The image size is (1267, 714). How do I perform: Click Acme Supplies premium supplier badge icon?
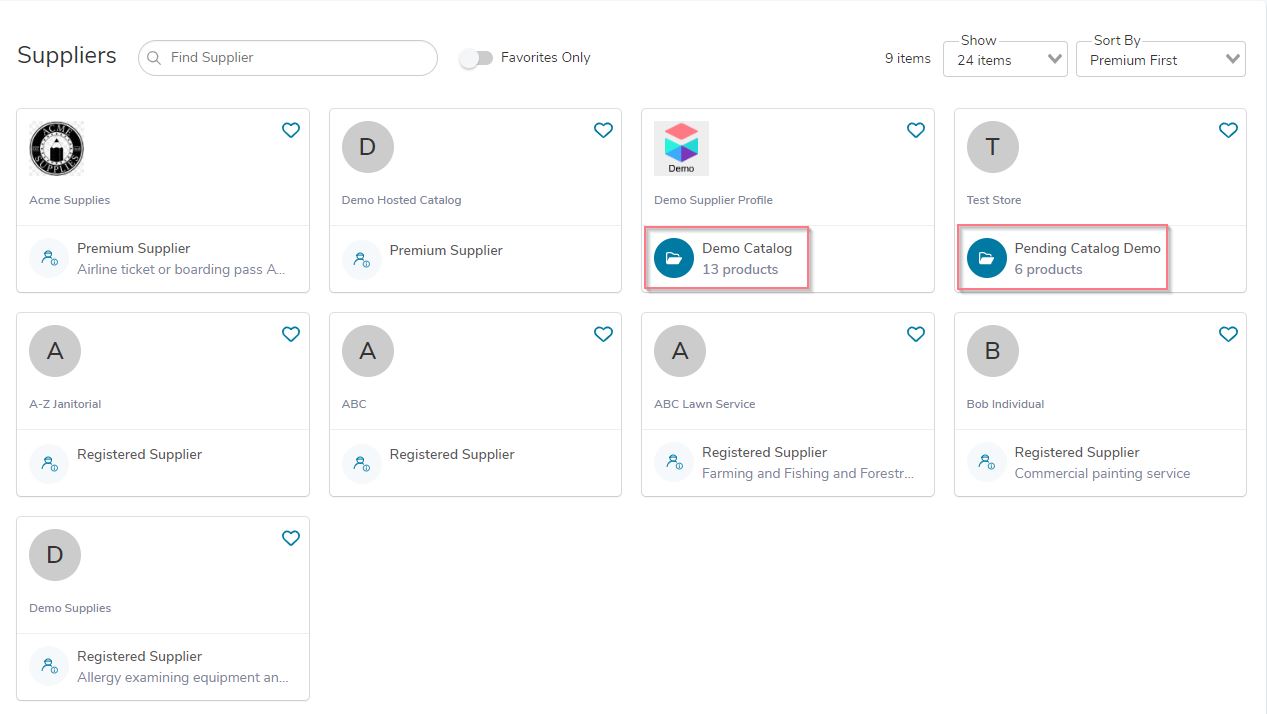pos(49,259)
